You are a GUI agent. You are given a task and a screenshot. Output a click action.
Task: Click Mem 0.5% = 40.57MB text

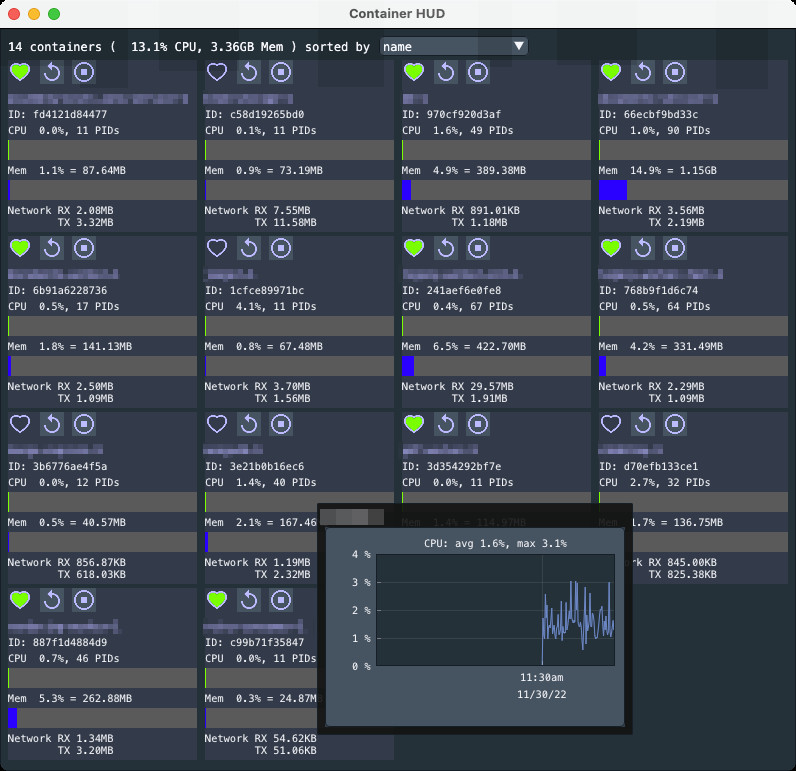[x=67, y=523]
